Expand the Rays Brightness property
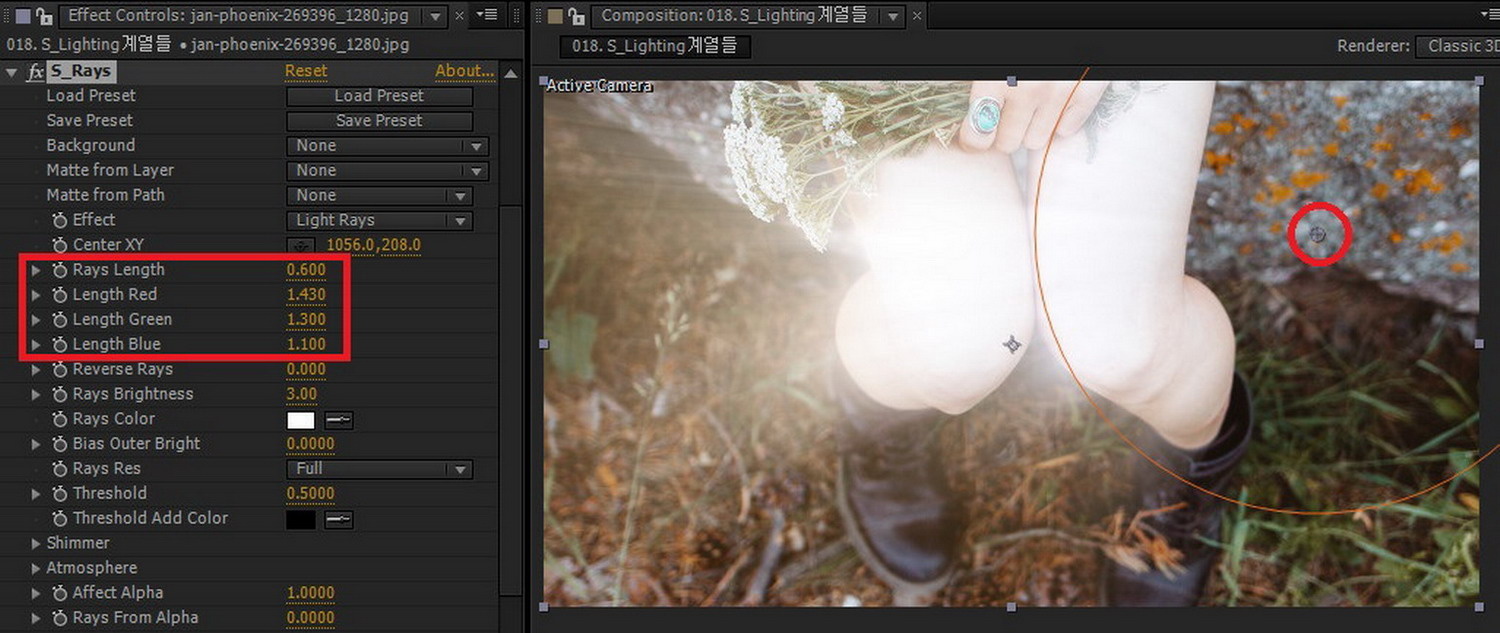This screenshot has height=633, width=1500. coord(37,394)
